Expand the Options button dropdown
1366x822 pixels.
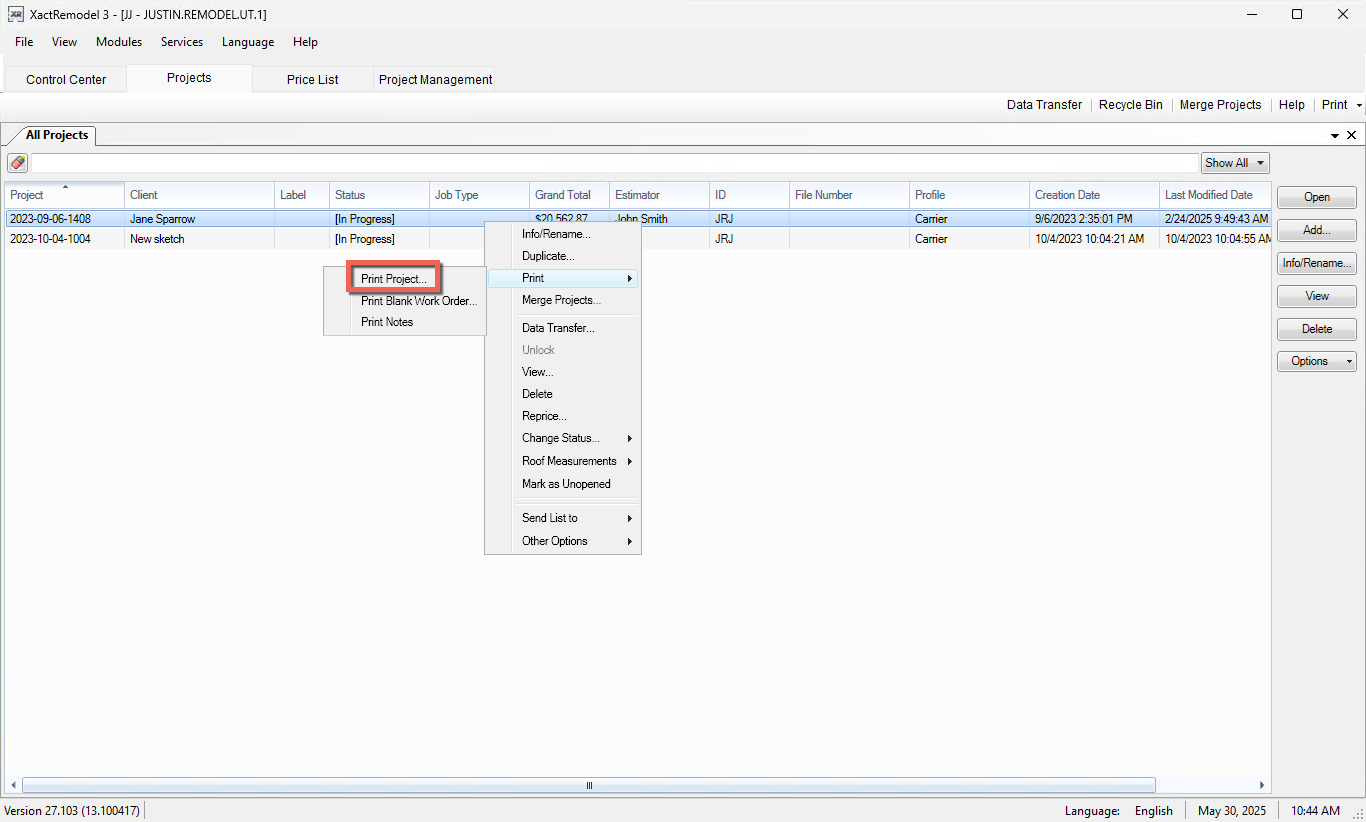1349,362
